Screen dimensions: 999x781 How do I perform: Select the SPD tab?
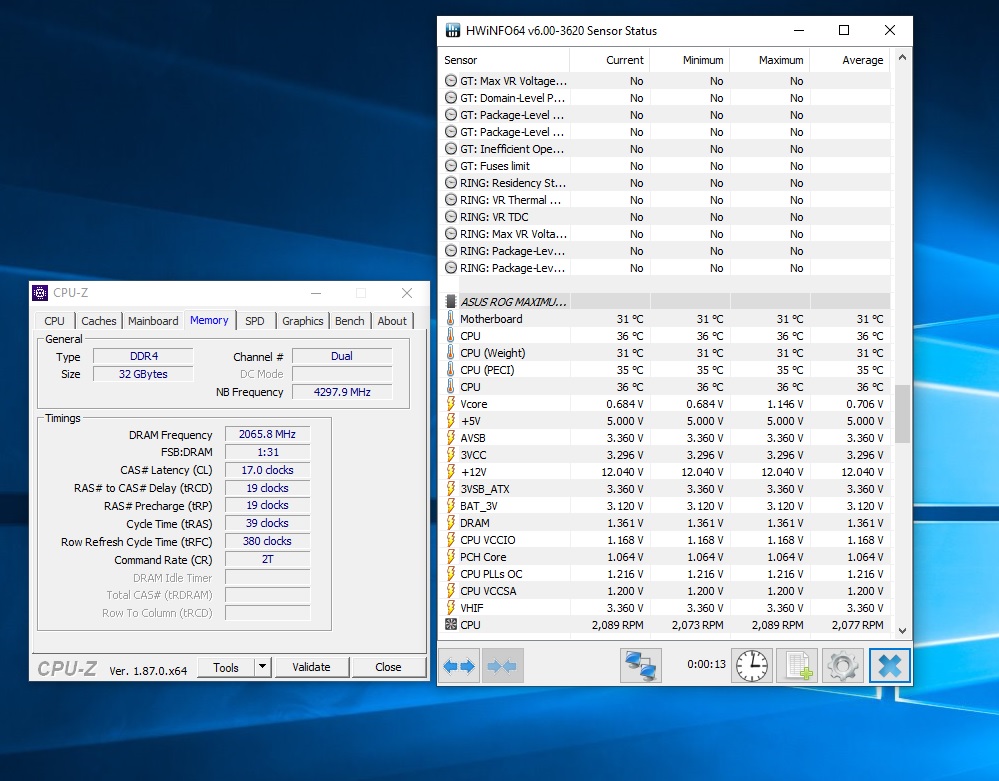255,321
